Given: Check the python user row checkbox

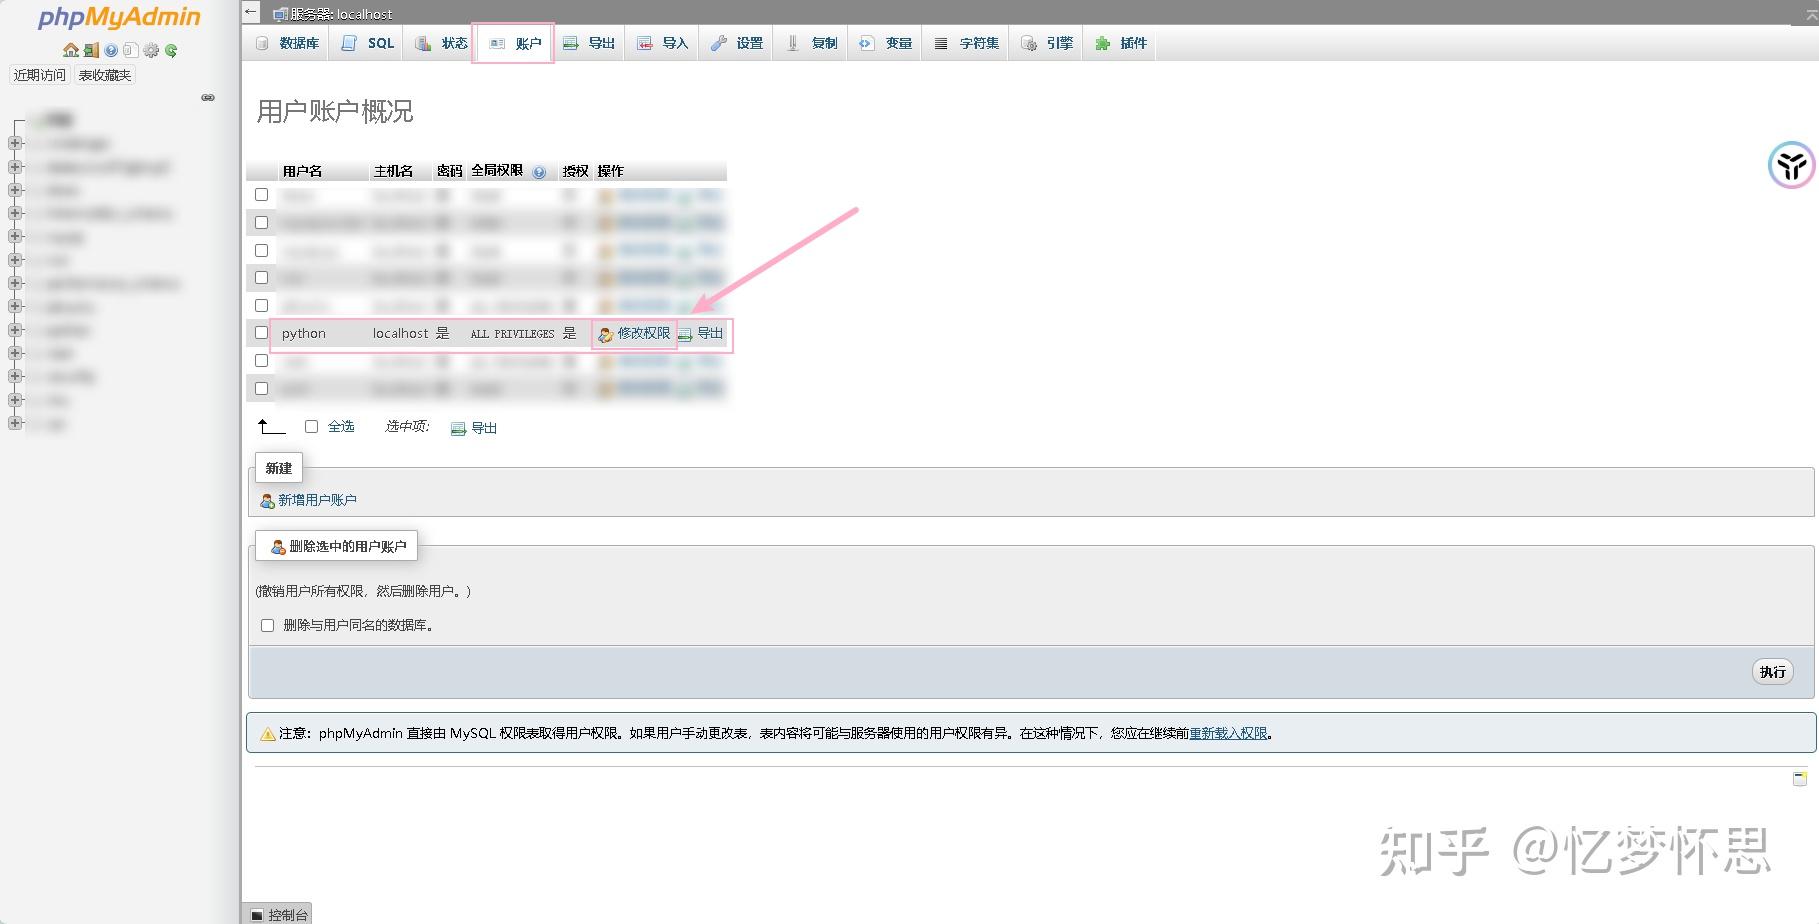Looking at the screenshot, I should tap(261, 333).
